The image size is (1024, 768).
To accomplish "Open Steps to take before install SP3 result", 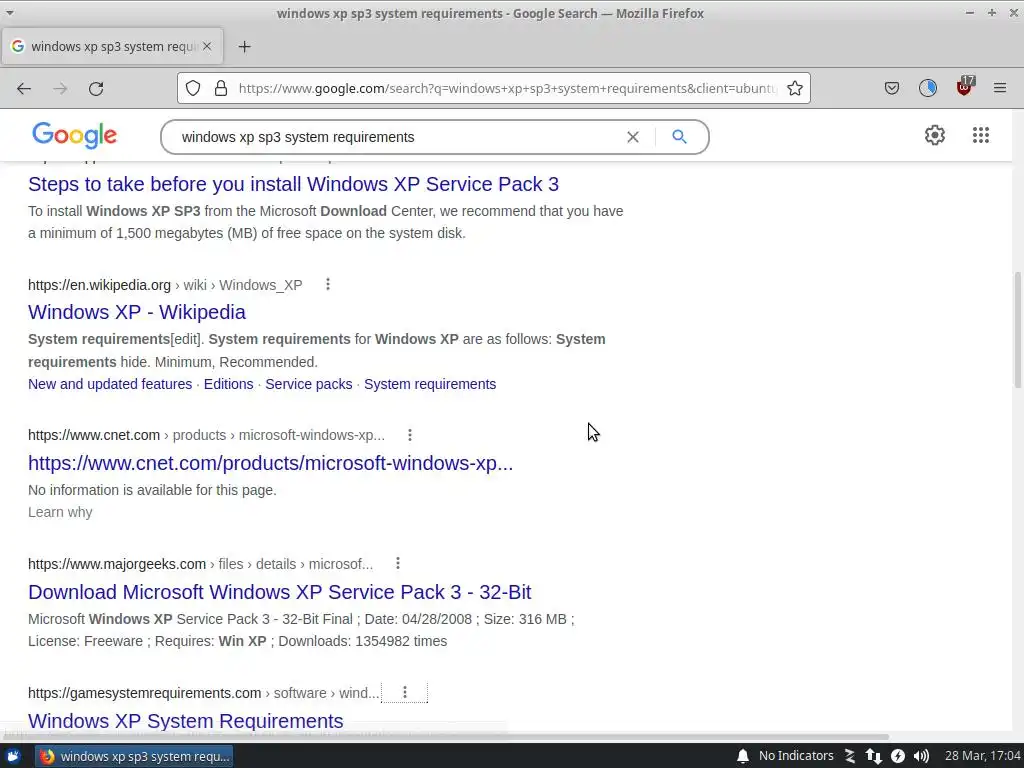I will (293, 184).
